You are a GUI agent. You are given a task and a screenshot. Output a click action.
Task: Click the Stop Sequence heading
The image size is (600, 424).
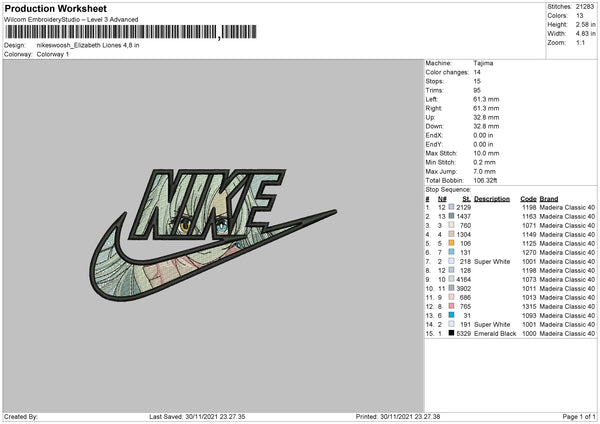448,190
